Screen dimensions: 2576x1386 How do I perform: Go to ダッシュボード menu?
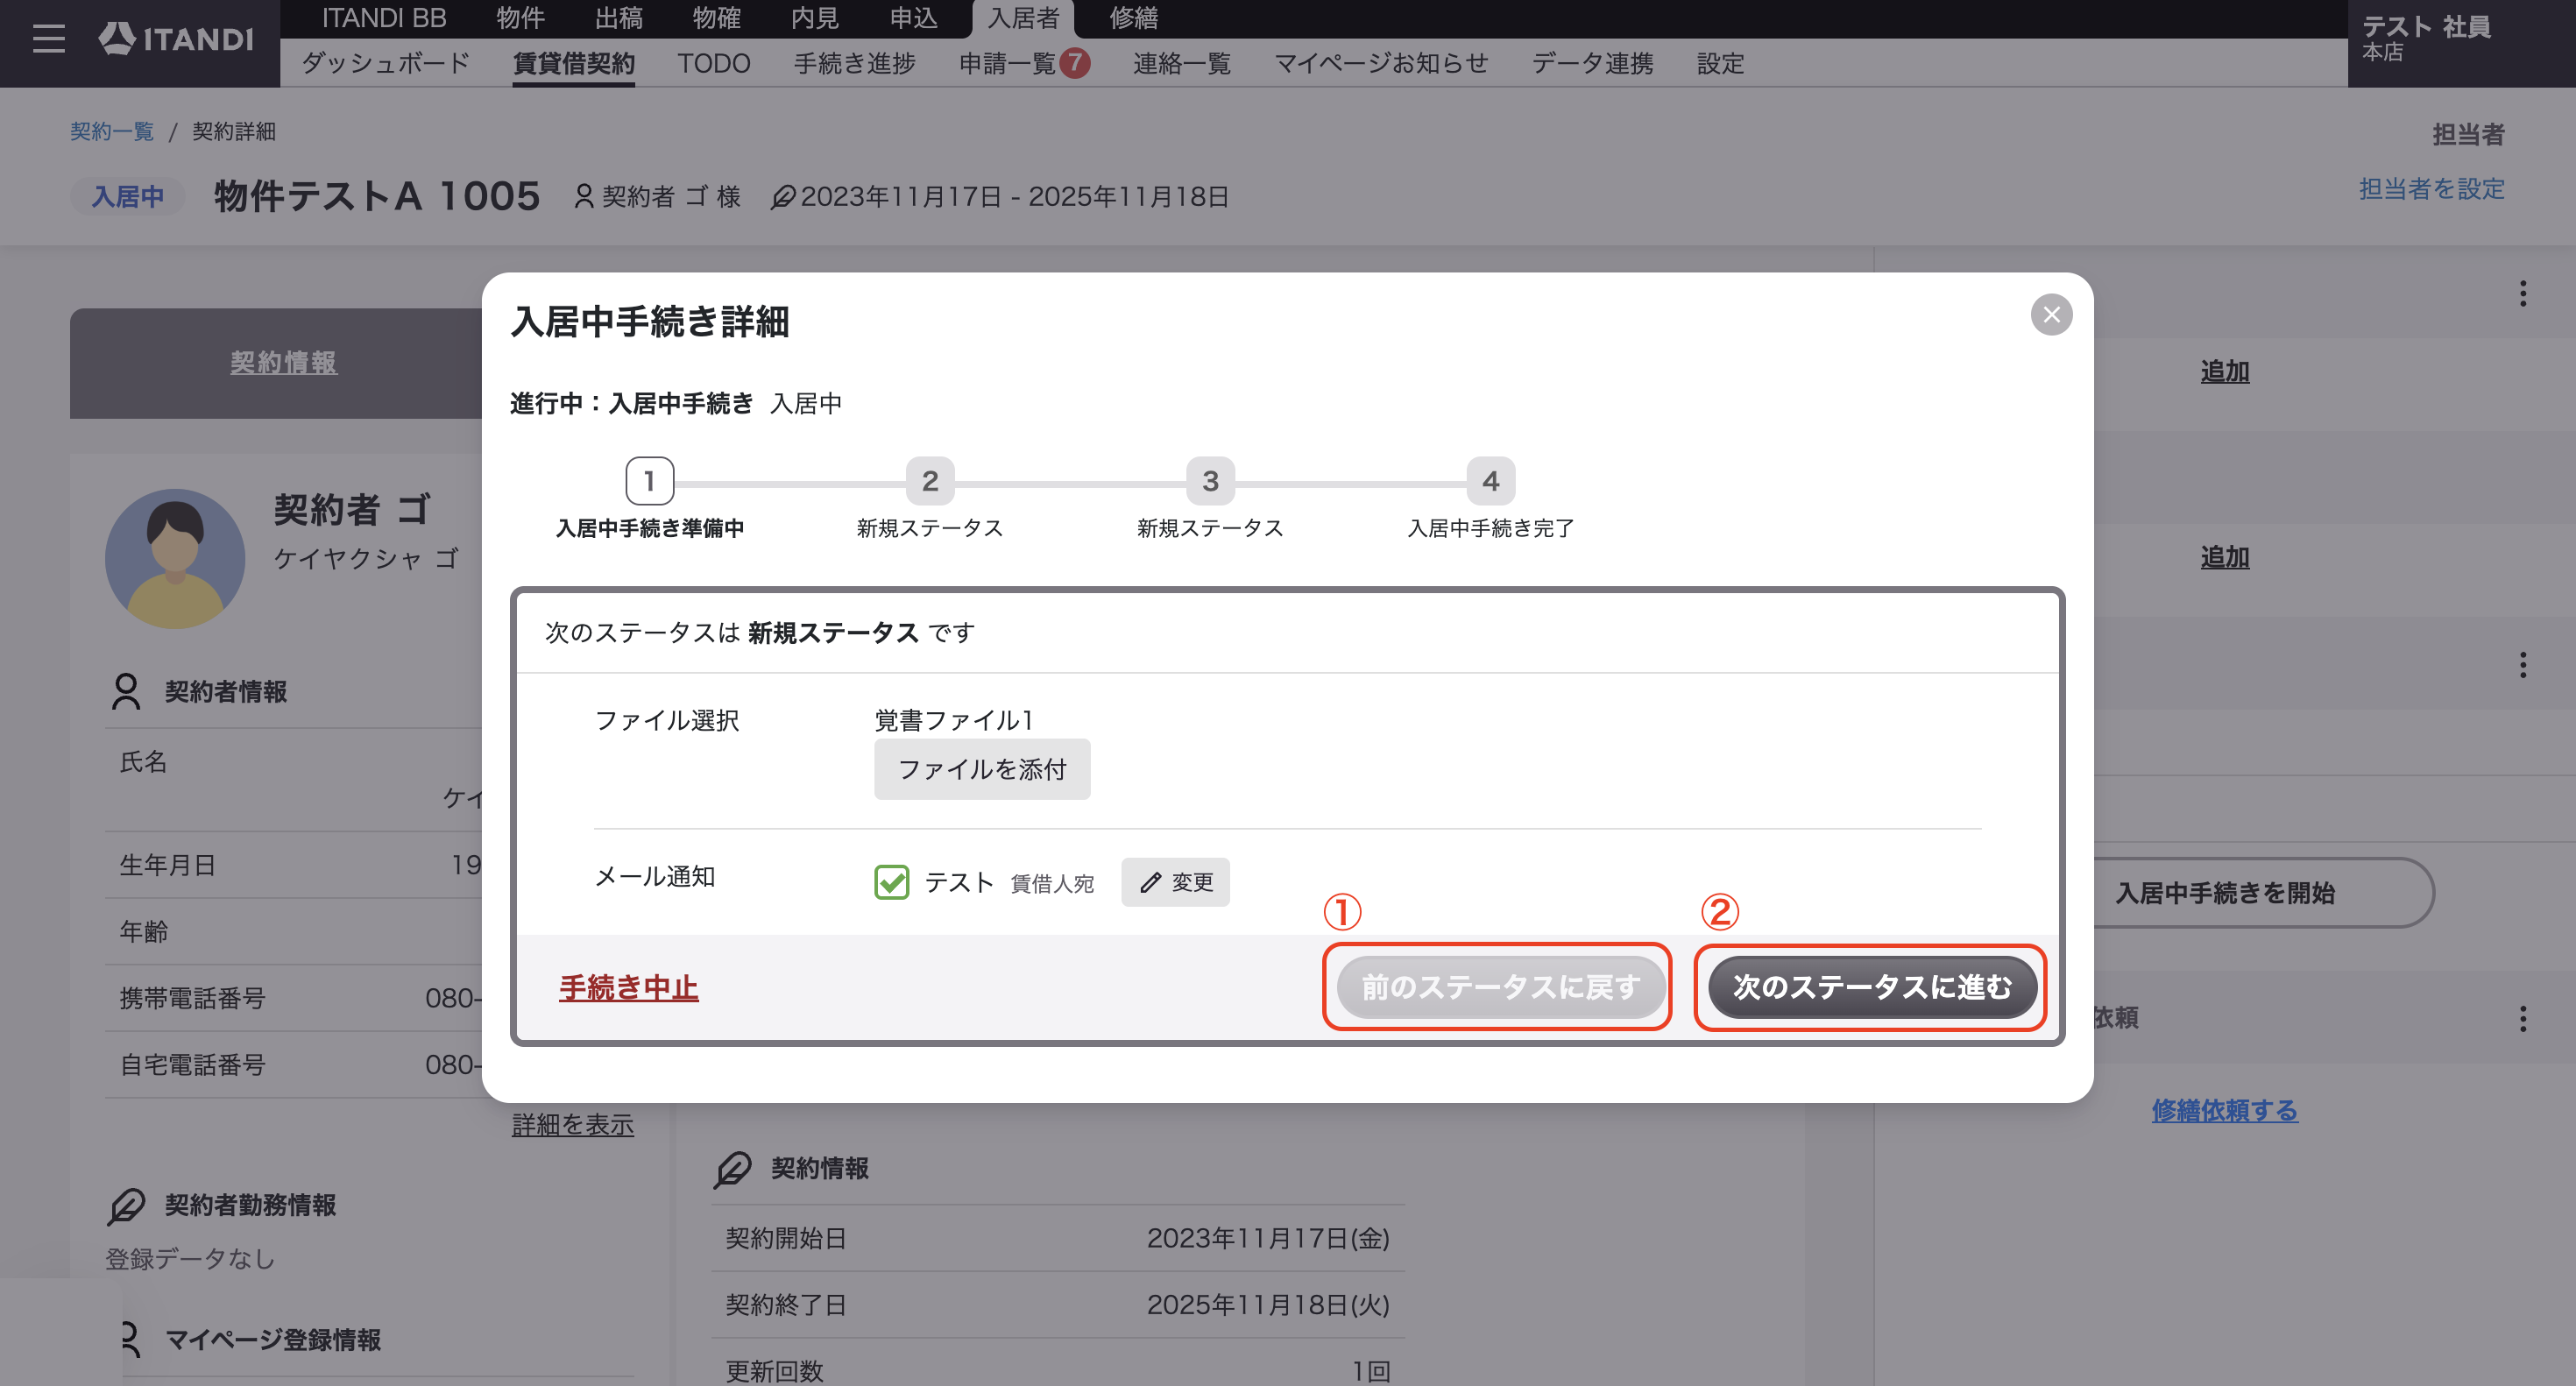coord(385,63)
